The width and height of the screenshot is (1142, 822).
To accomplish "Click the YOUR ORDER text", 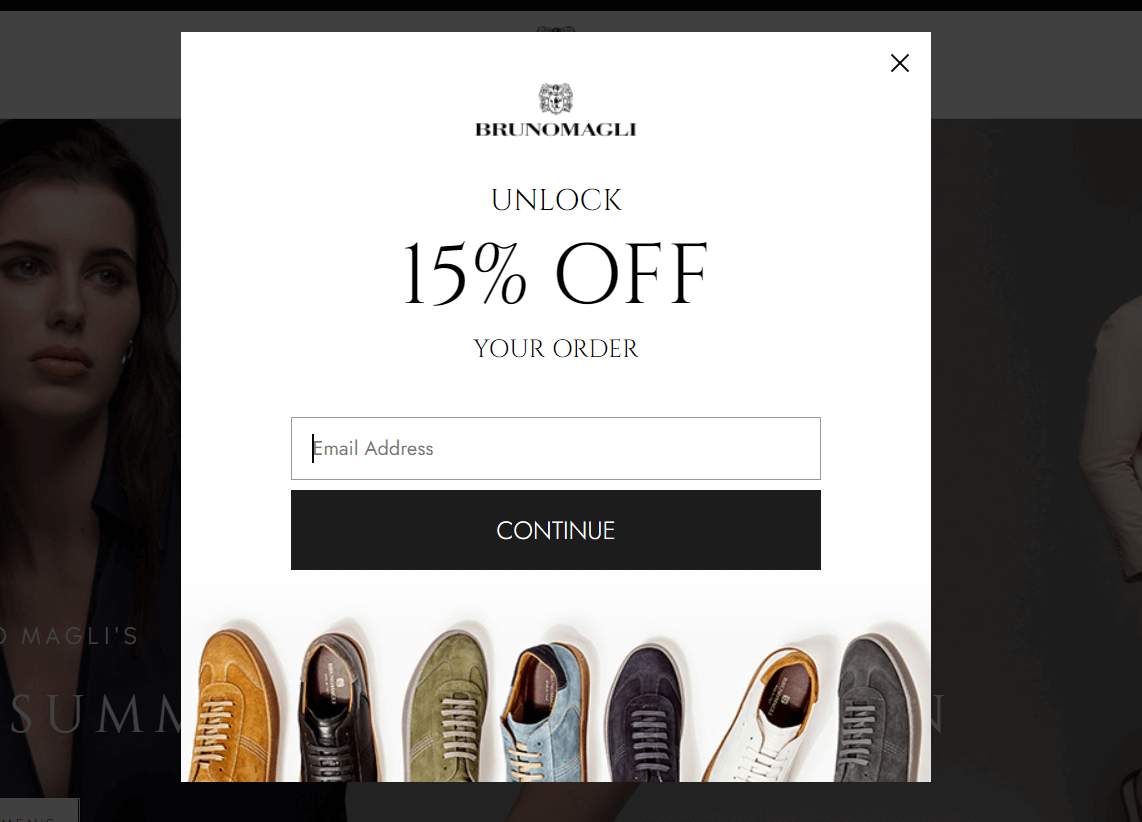I will pyautogui.click(x=556, y=349).
